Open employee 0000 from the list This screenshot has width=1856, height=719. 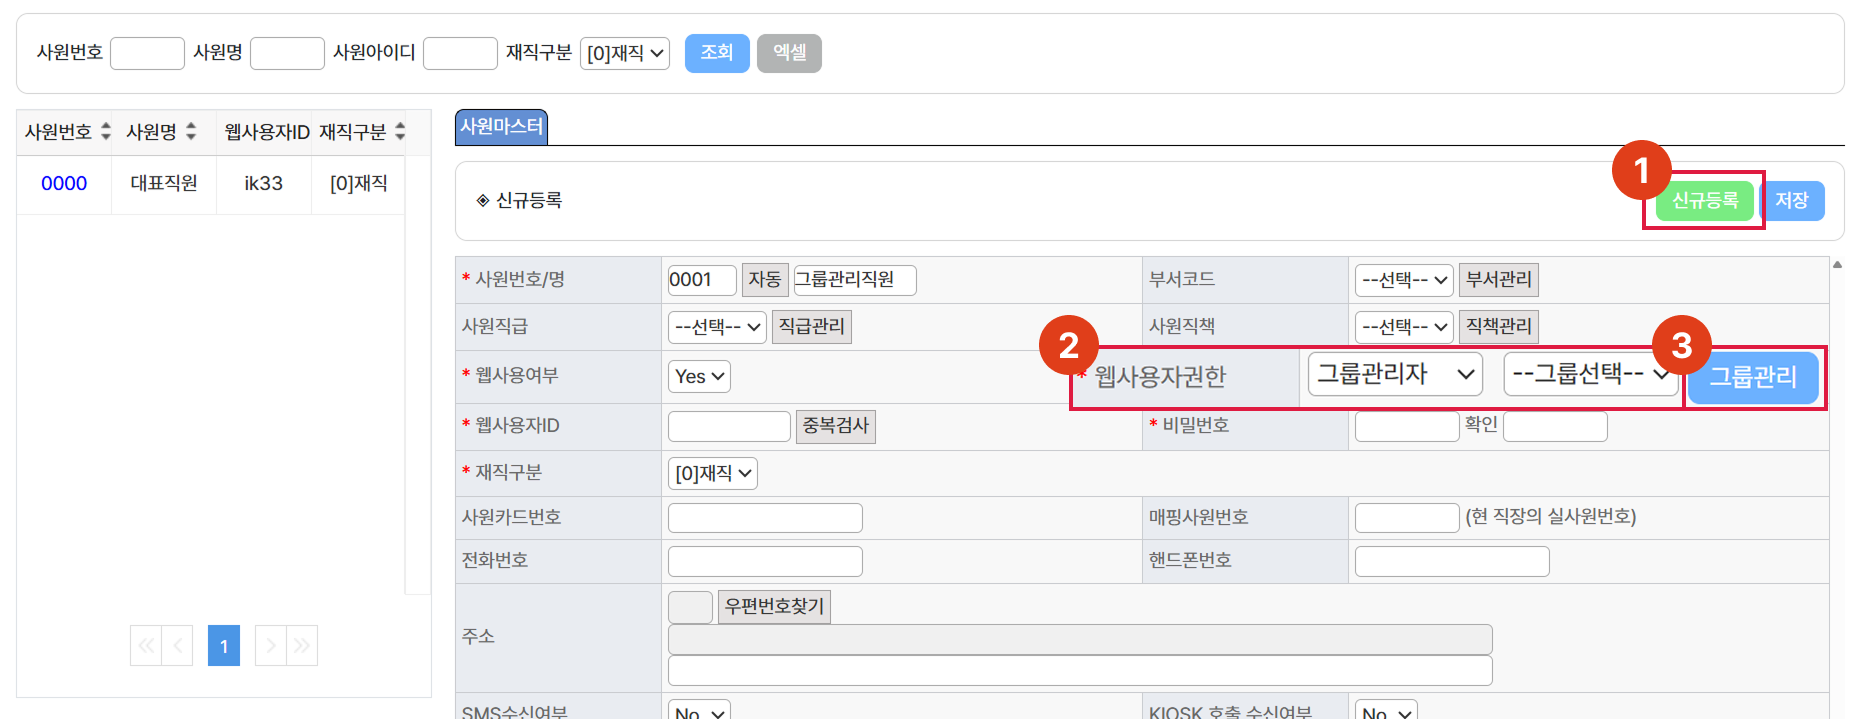64,184
